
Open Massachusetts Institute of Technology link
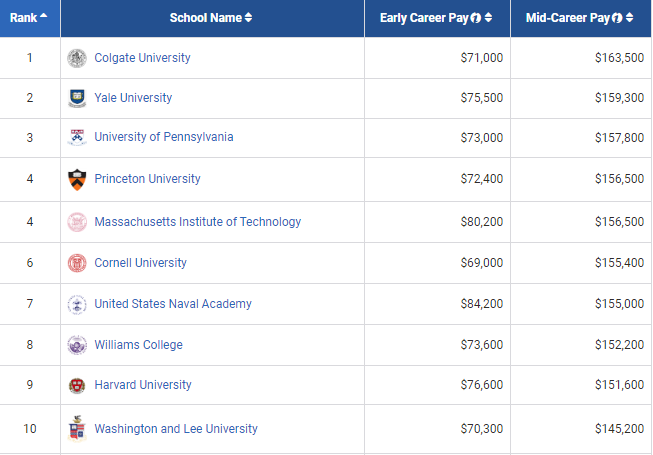(197, 222)
